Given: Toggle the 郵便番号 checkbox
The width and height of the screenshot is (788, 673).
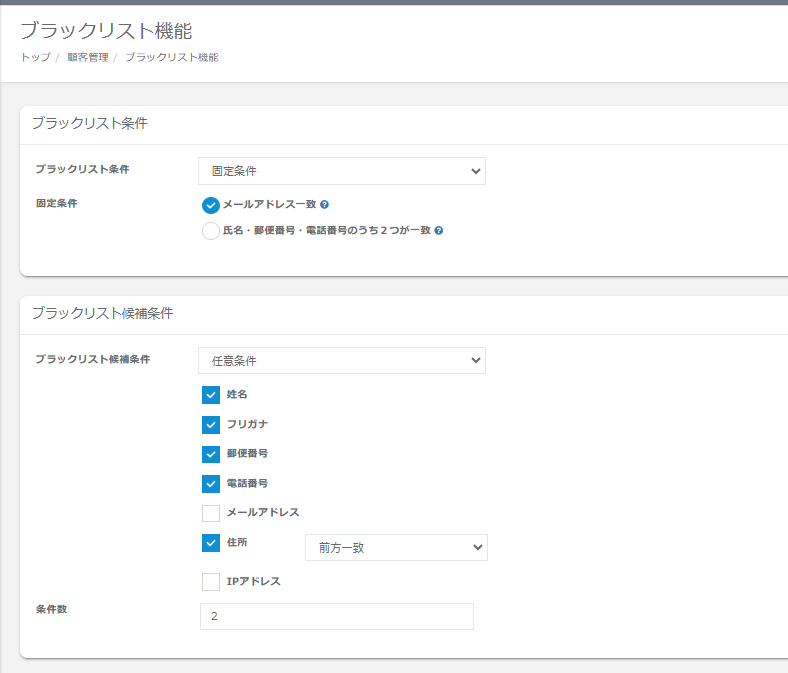Looking at the screenshot, I should point(211,454).
